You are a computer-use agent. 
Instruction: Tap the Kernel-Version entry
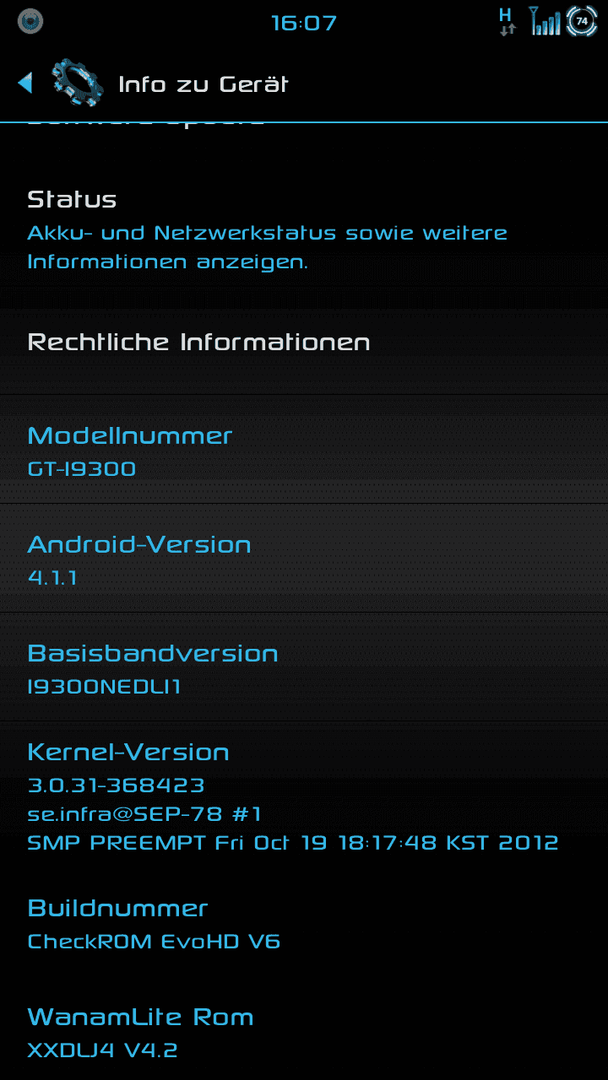point(304,798)
